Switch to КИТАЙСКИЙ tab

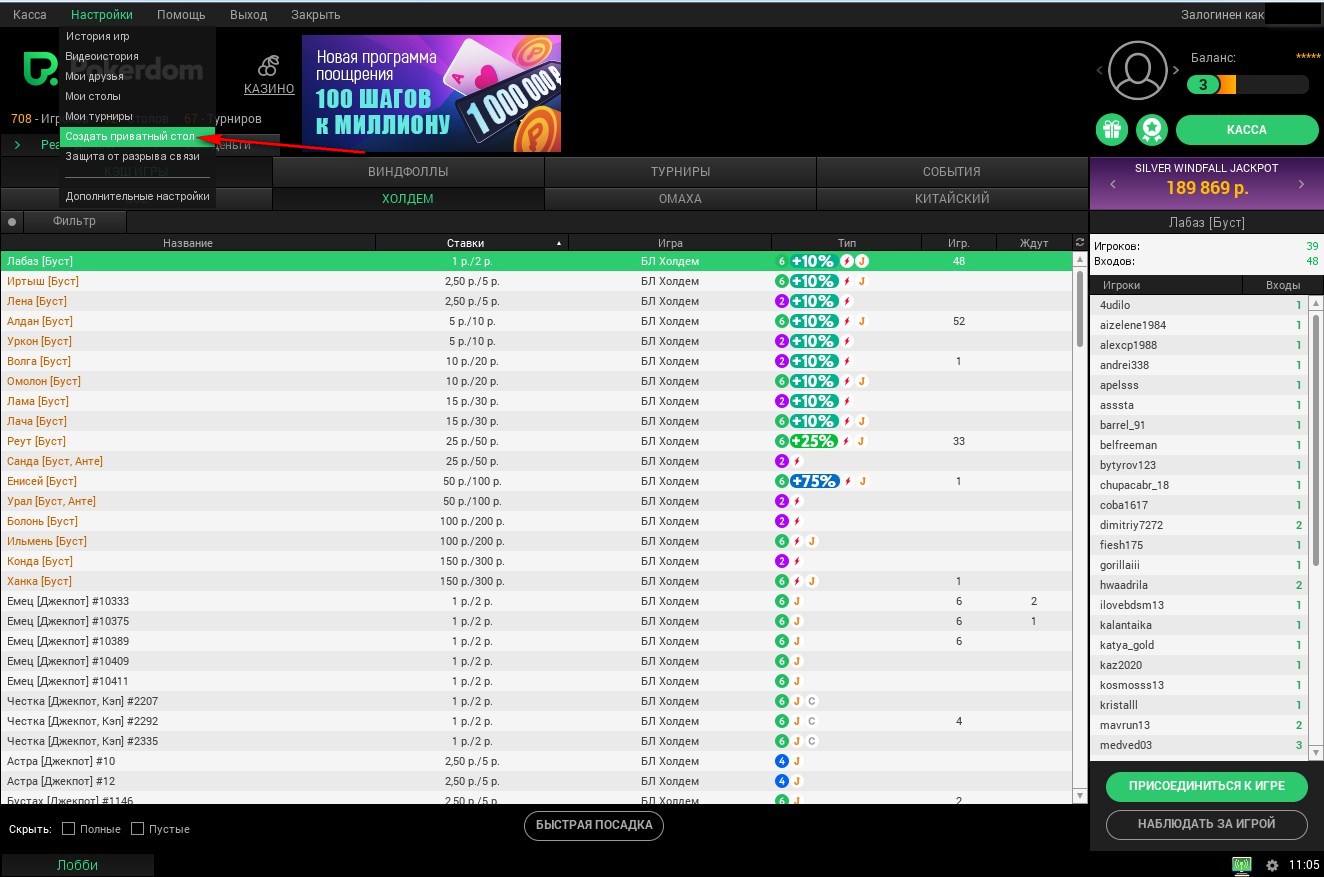[x=952, y=199]
